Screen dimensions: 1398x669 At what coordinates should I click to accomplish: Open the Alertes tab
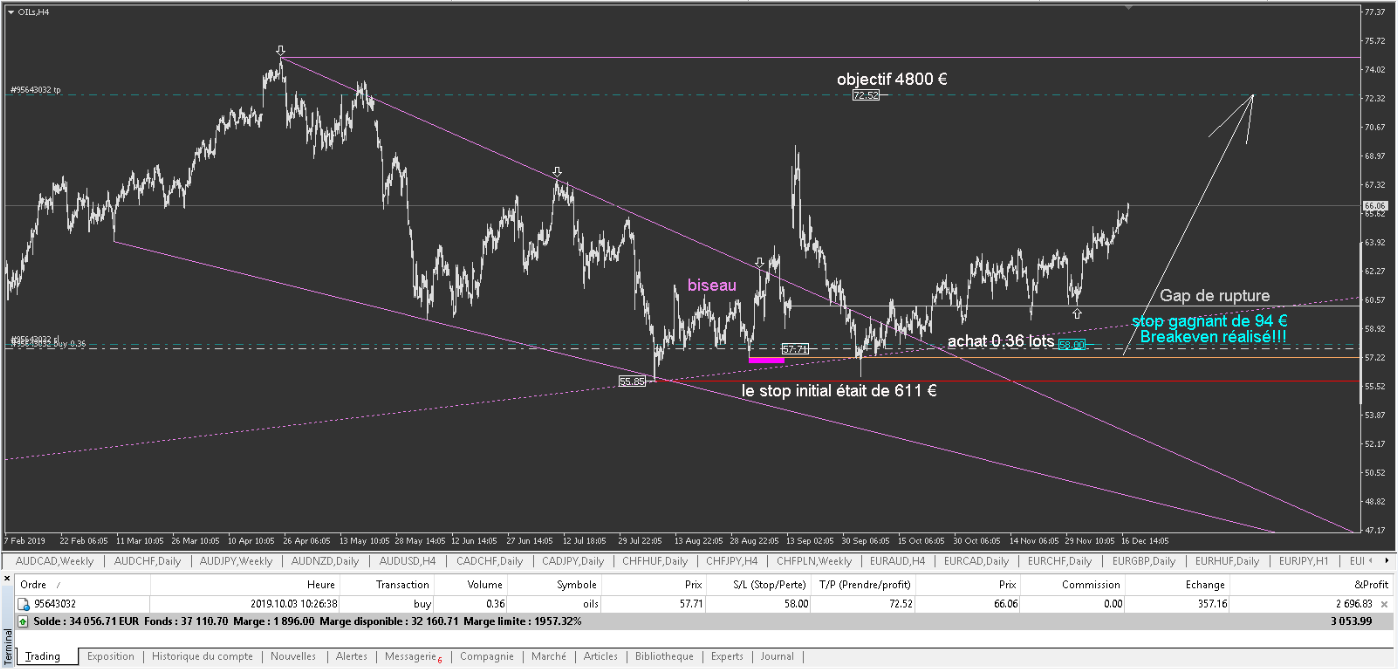click(x=351, y=657)
